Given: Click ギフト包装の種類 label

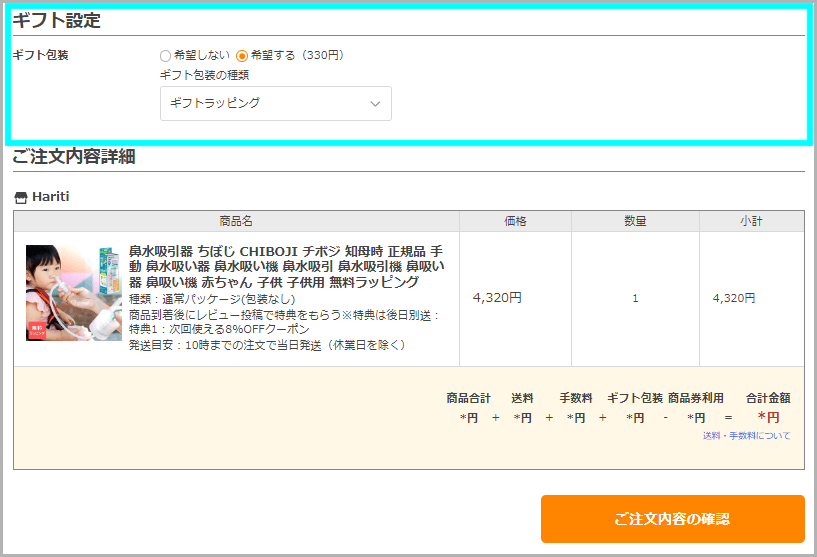Looking at the screenshot, I should (204, 75).
